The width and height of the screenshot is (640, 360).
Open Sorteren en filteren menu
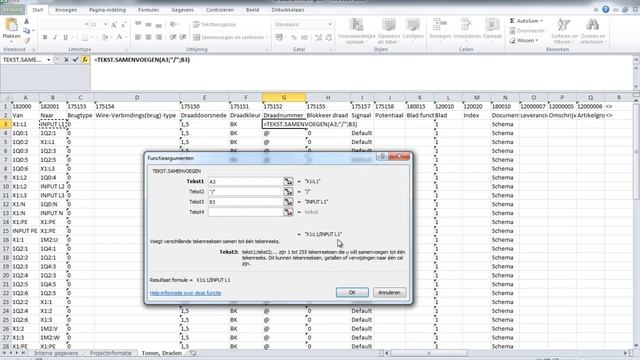point(564,31)
